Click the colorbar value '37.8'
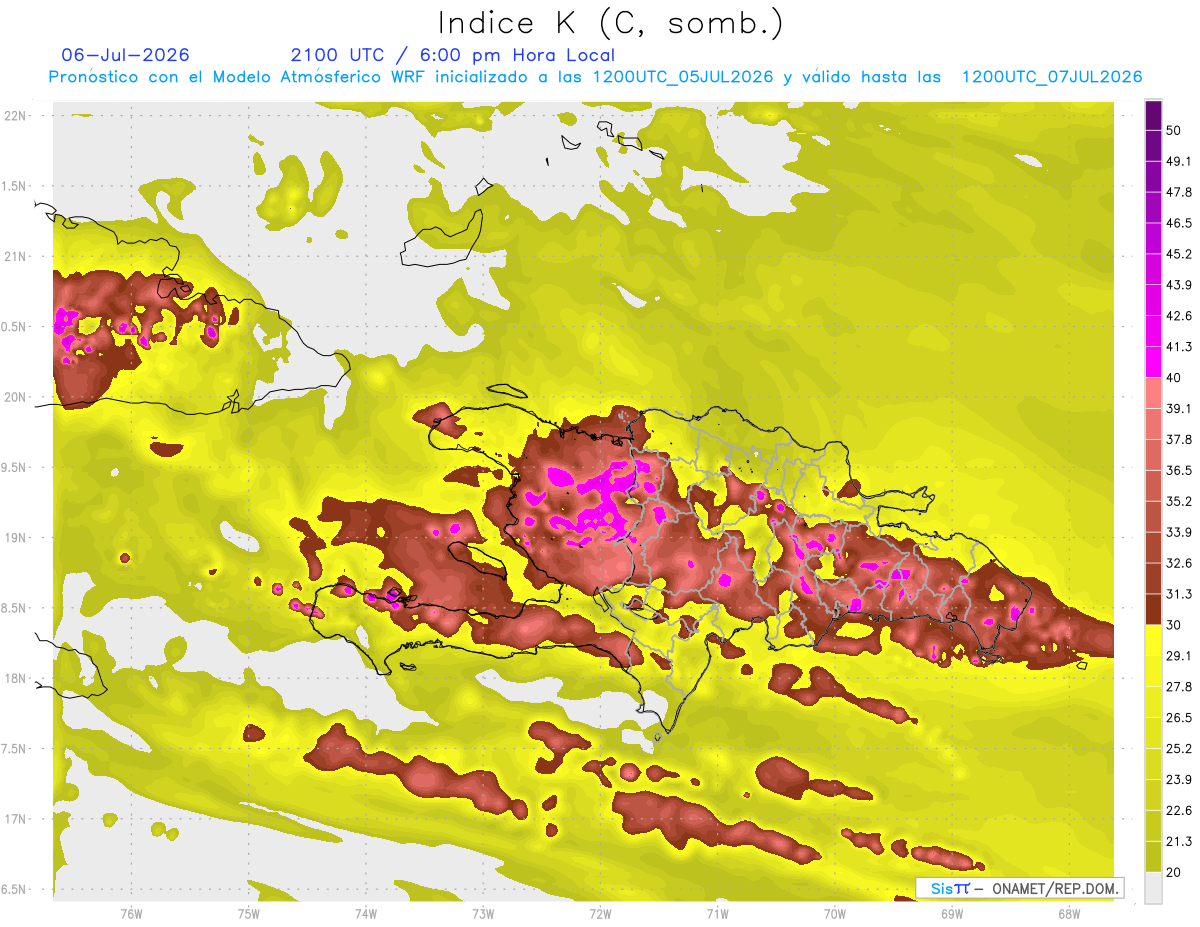1200x927 pixels. click(1179, 439)
